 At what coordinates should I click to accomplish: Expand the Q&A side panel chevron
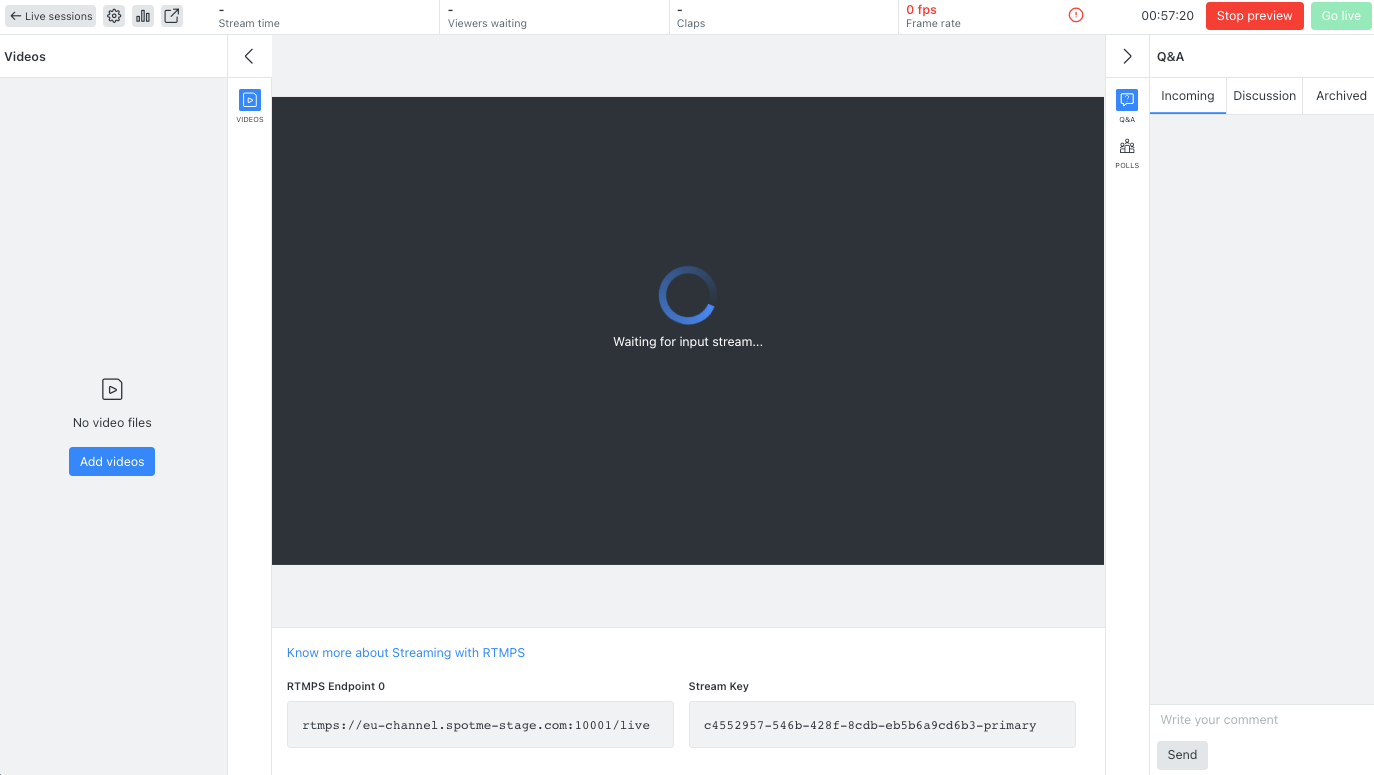pos(1127,56)
